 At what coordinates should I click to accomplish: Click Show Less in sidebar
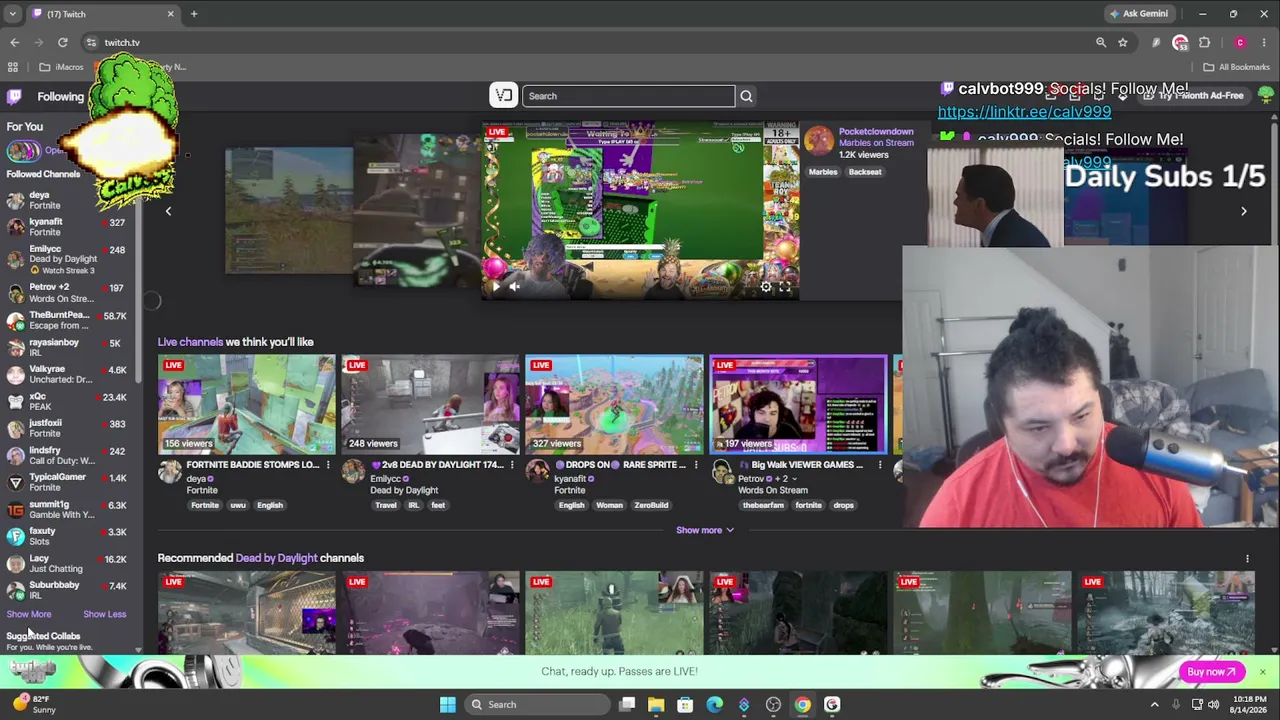pos(104,614)
